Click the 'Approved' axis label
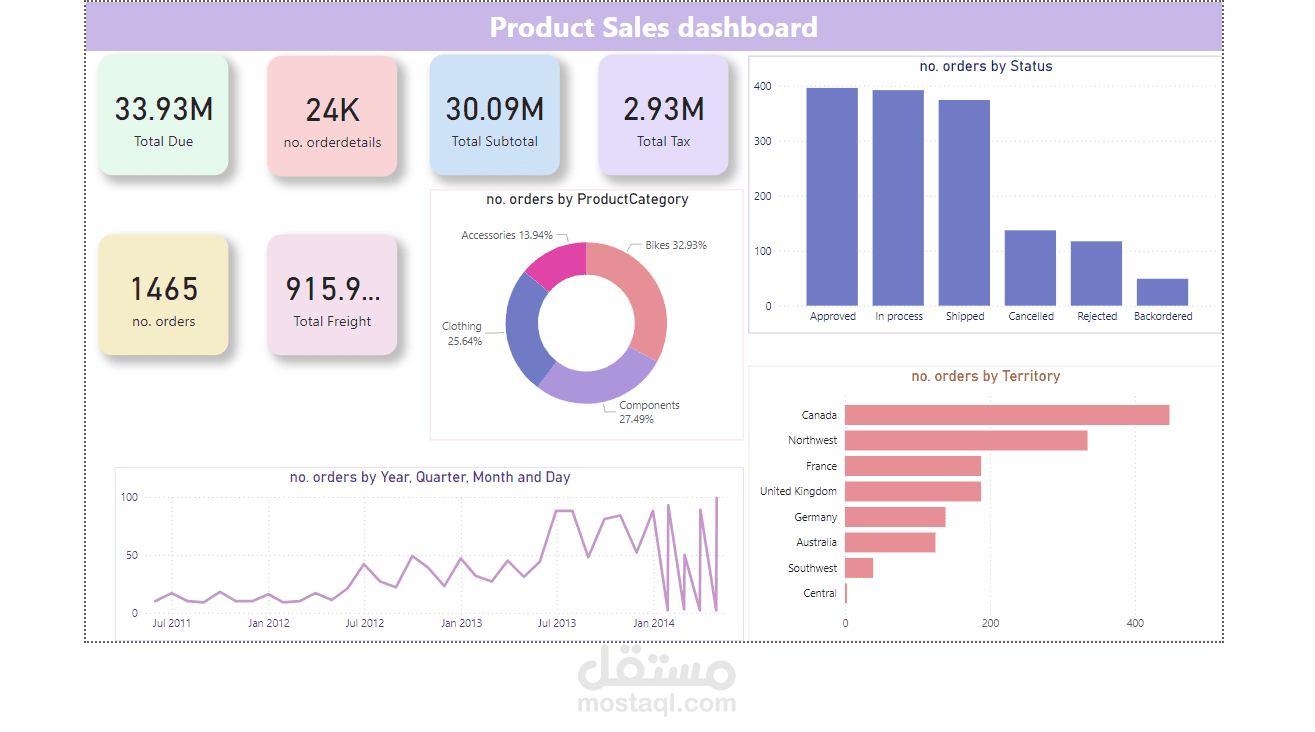The width and height of the screenshot is (1315, 732). [833, 316]
